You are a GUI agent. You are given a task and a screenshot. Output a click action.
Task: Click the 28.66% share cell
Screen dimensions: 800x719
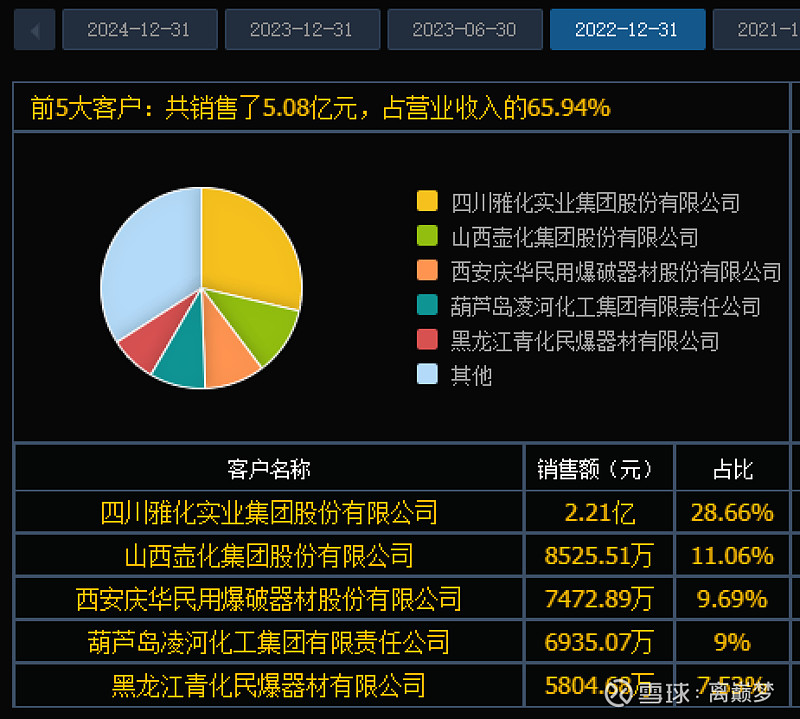(733, 513)
